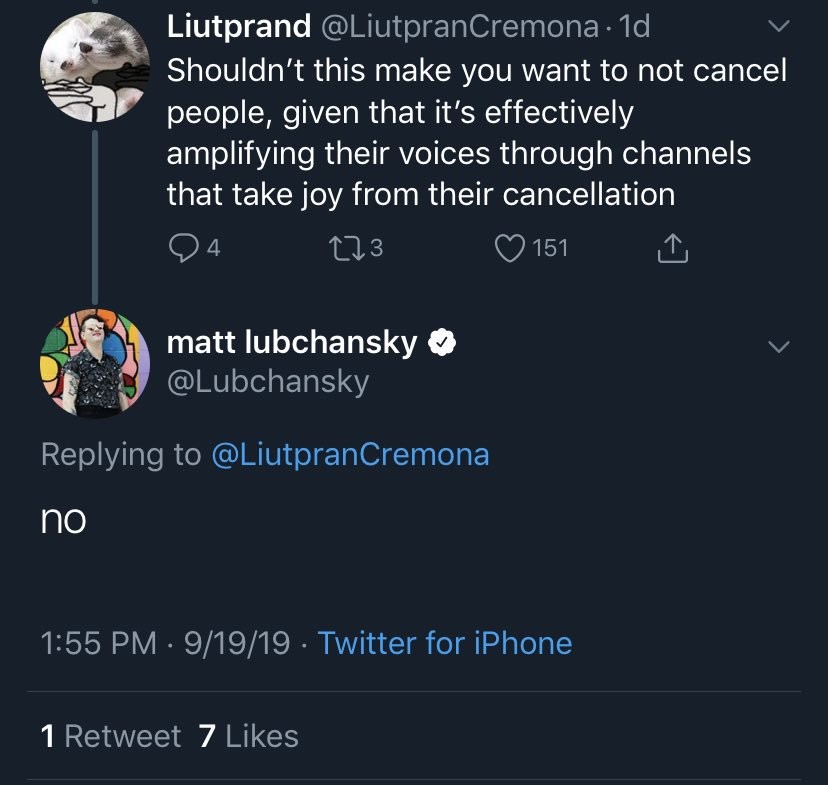Image resolution: width=828 pixels, height=785 pixels.
Task: Click the 1:55 PM 9/19/19 timestamp
Action: [x=165, y=643]
